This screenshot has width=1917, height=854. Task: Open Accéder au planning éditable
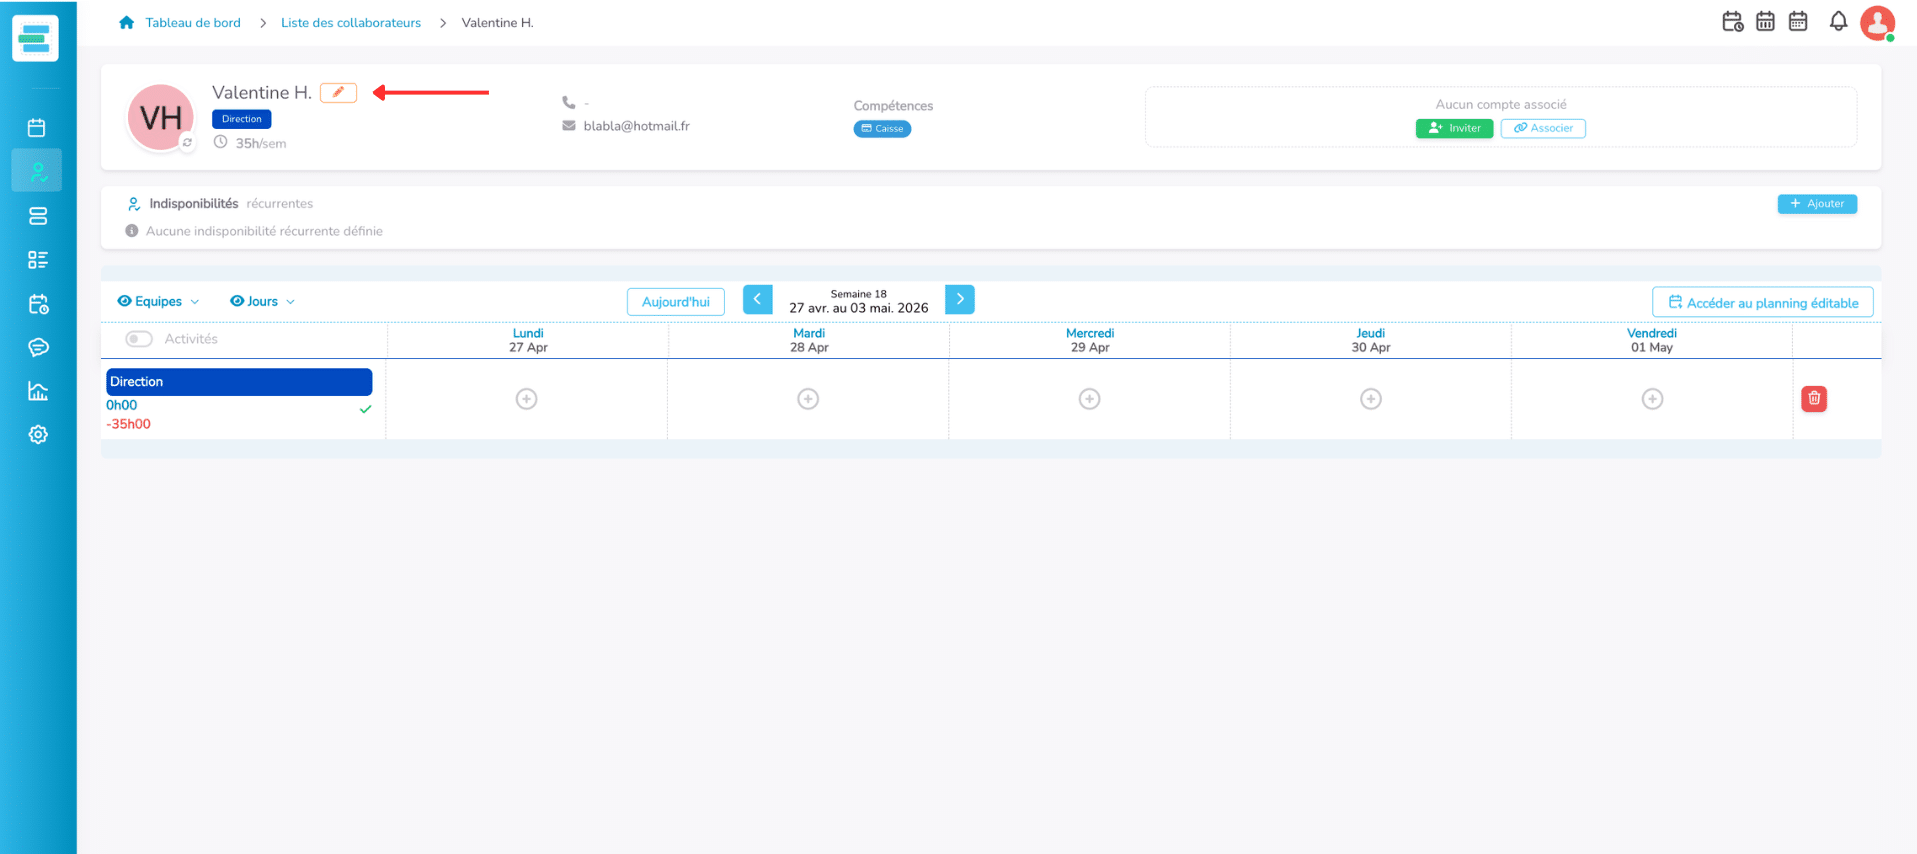click(1763, 302)
